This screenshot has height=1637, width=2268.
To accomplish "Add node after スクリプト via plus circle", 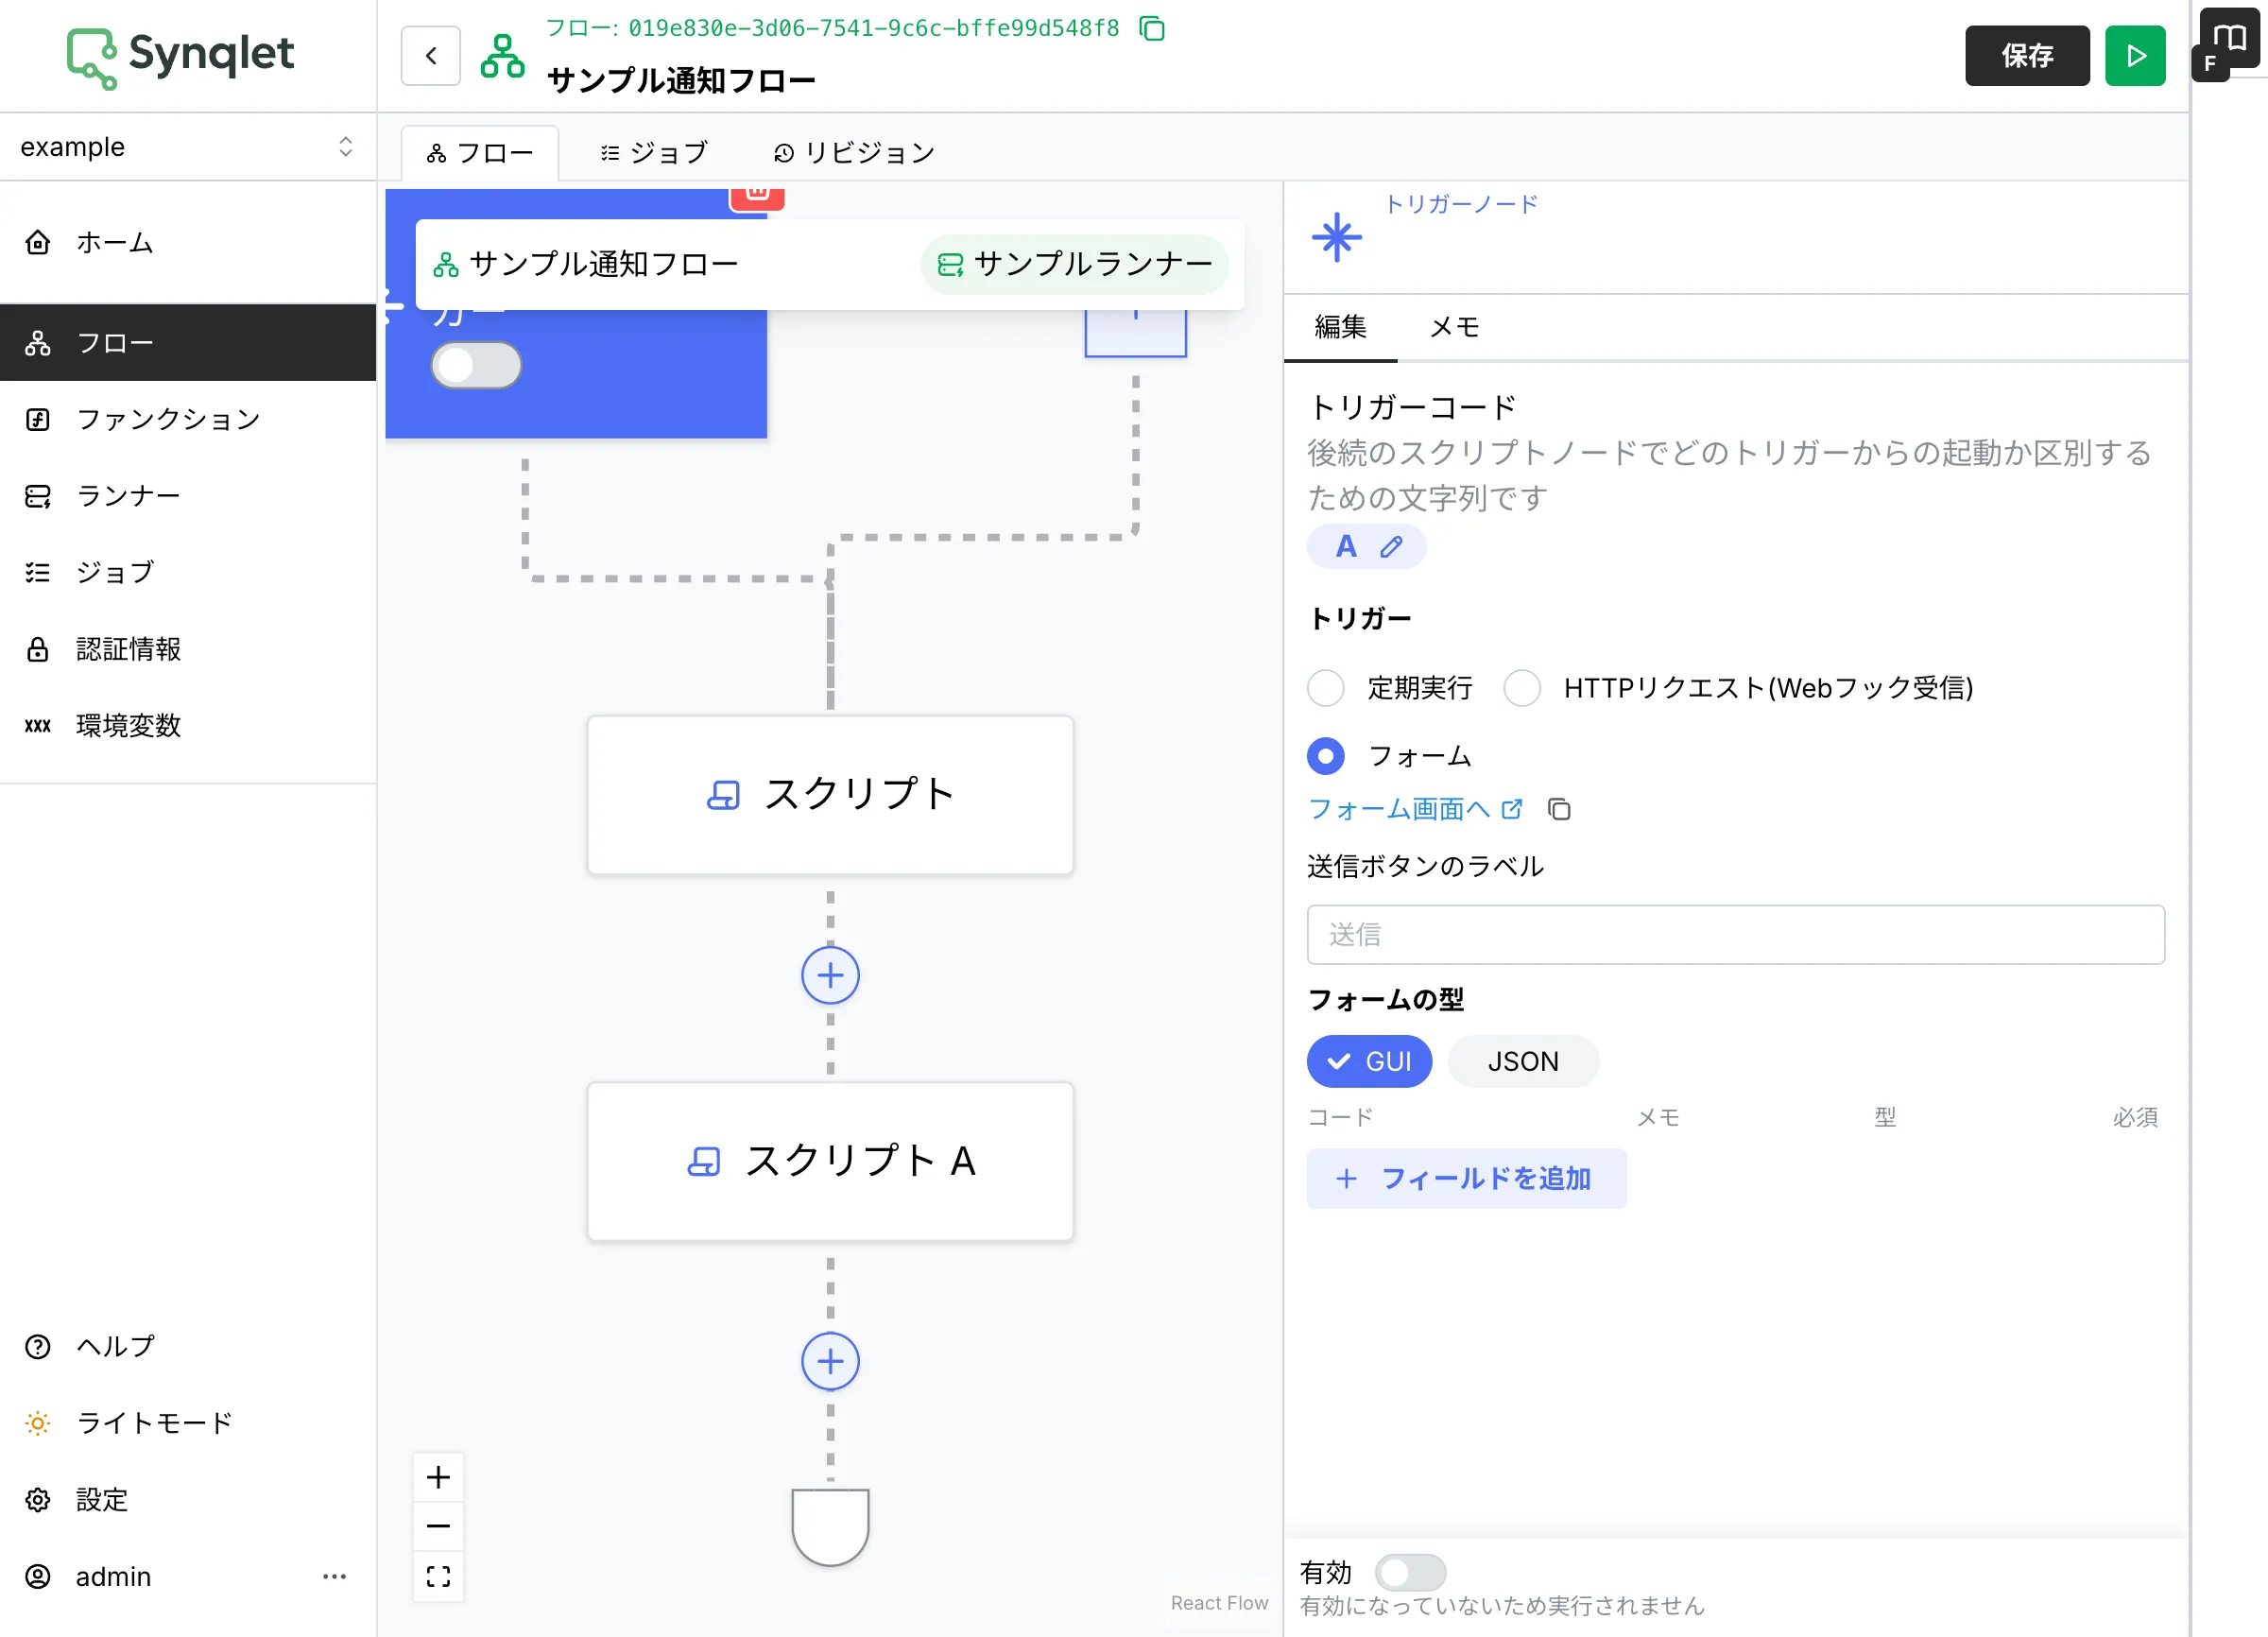I will pos(830,975).
